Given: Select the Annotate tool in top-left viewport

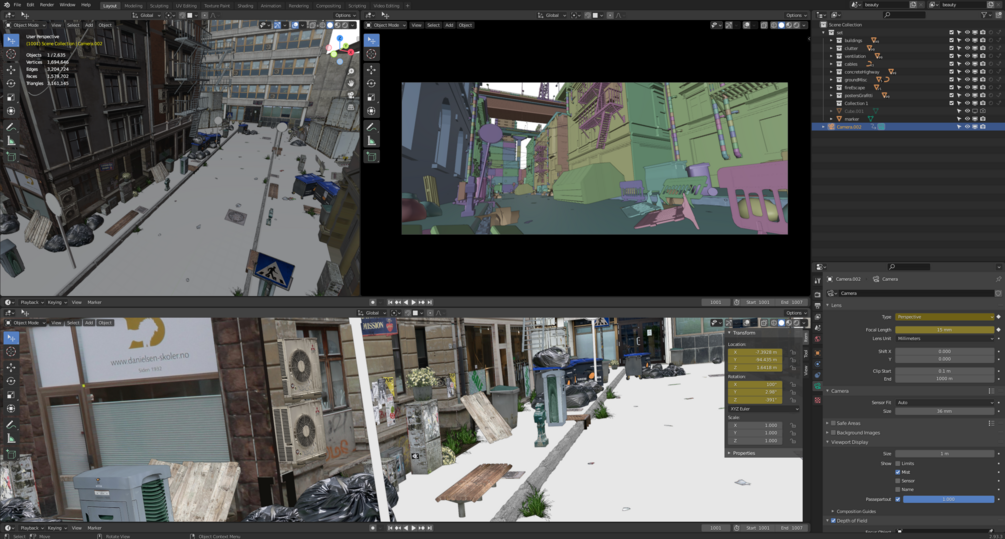Looking at the screenshot, I should click(11, 127).
